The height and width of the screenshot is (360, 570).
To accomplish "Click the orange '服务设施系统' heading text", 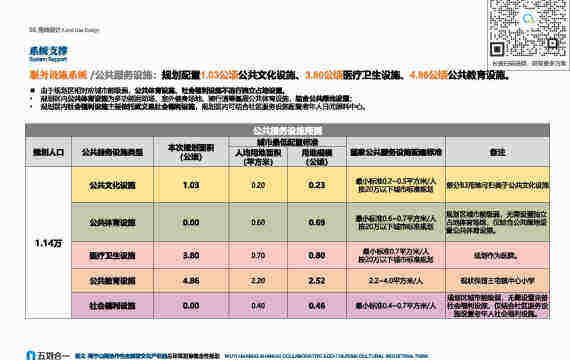I will pos(58,75).
